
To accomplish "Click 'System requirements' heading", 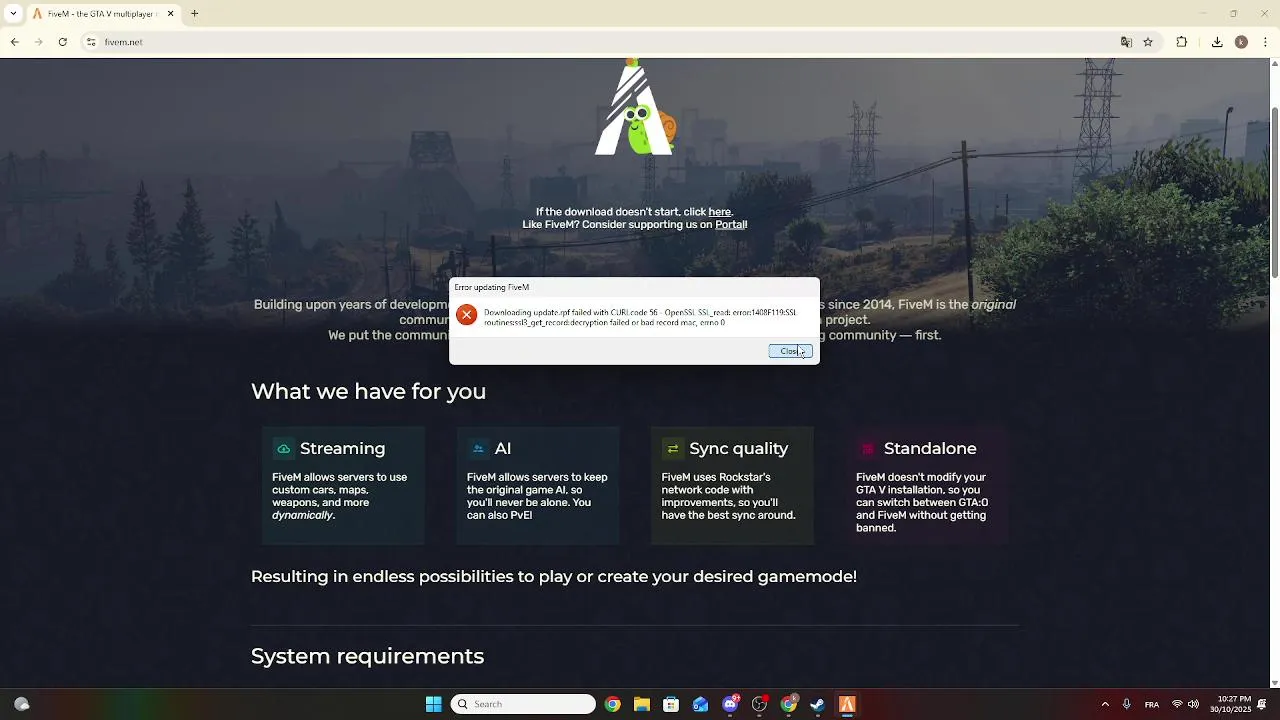I will (367, 656).
